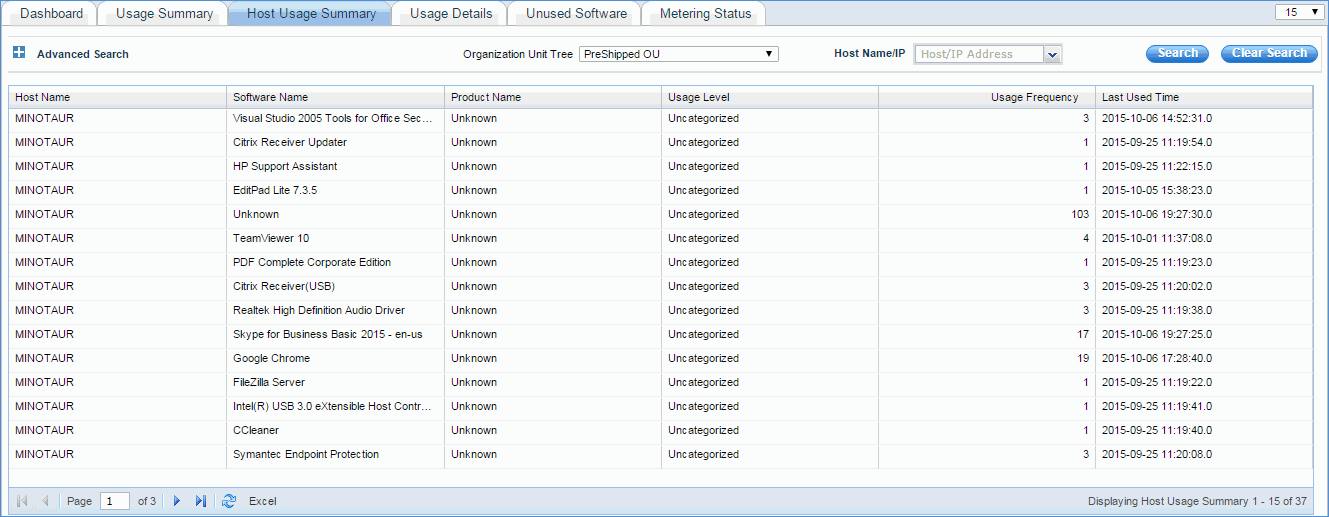This screenshot has width=1329, height=517.
Task: Open the page size dropdown showing 15
Action: [x=1298, y=12]
